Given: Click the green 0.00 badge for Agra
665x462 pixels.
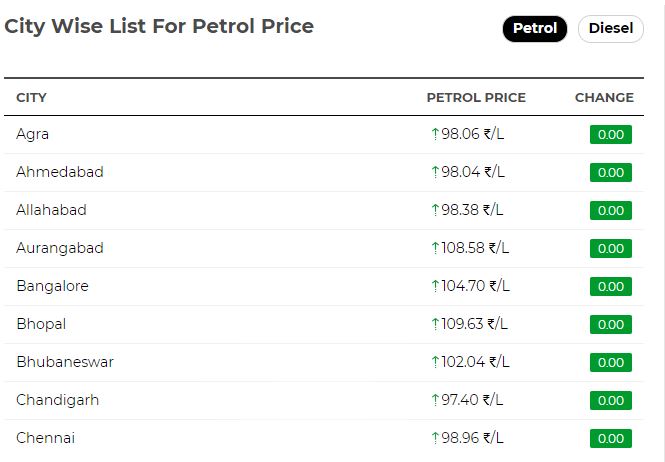Looking at the screenshot, I should (x=611, y=134).
